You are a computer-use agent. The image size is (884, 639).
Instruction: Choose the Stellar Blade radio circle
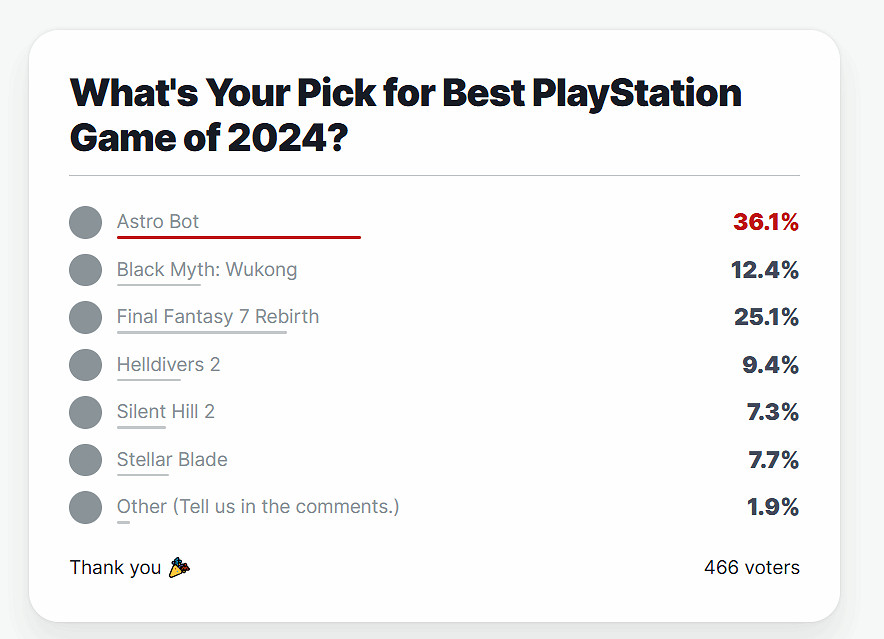(x=86, y=460)
